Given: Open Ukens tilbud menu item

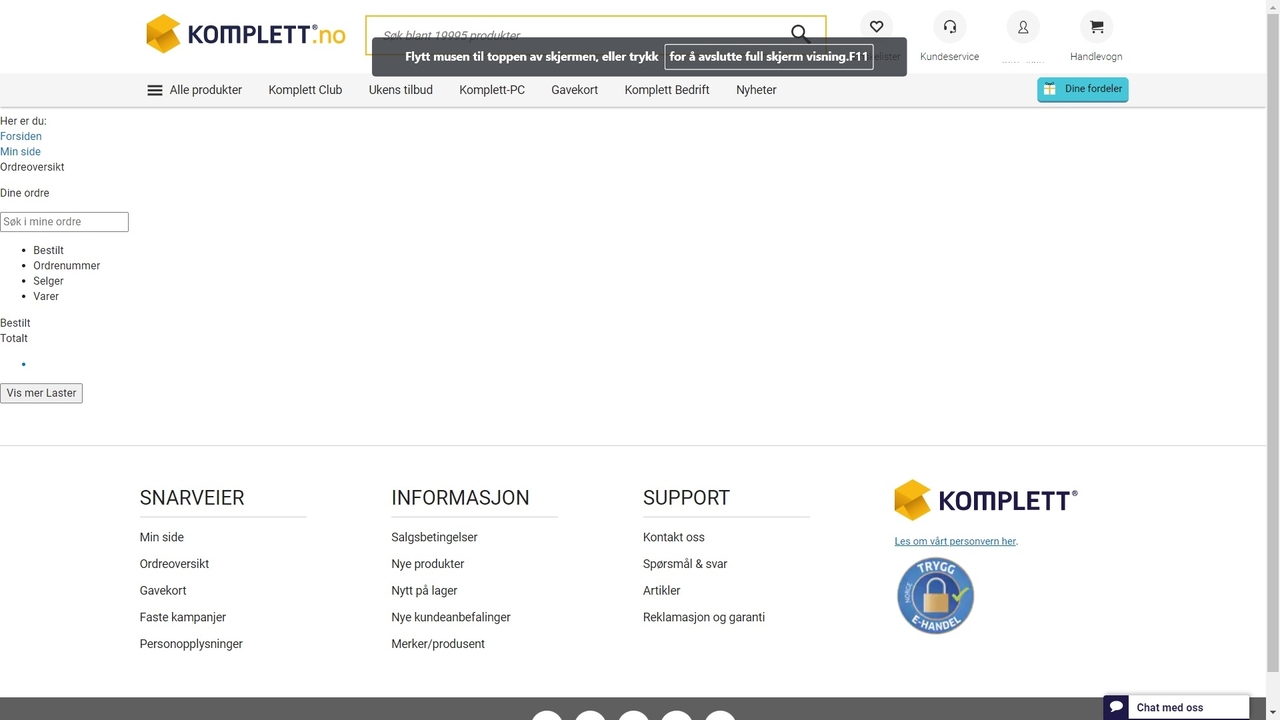Looking at the screenshot, I should (401, 90).
